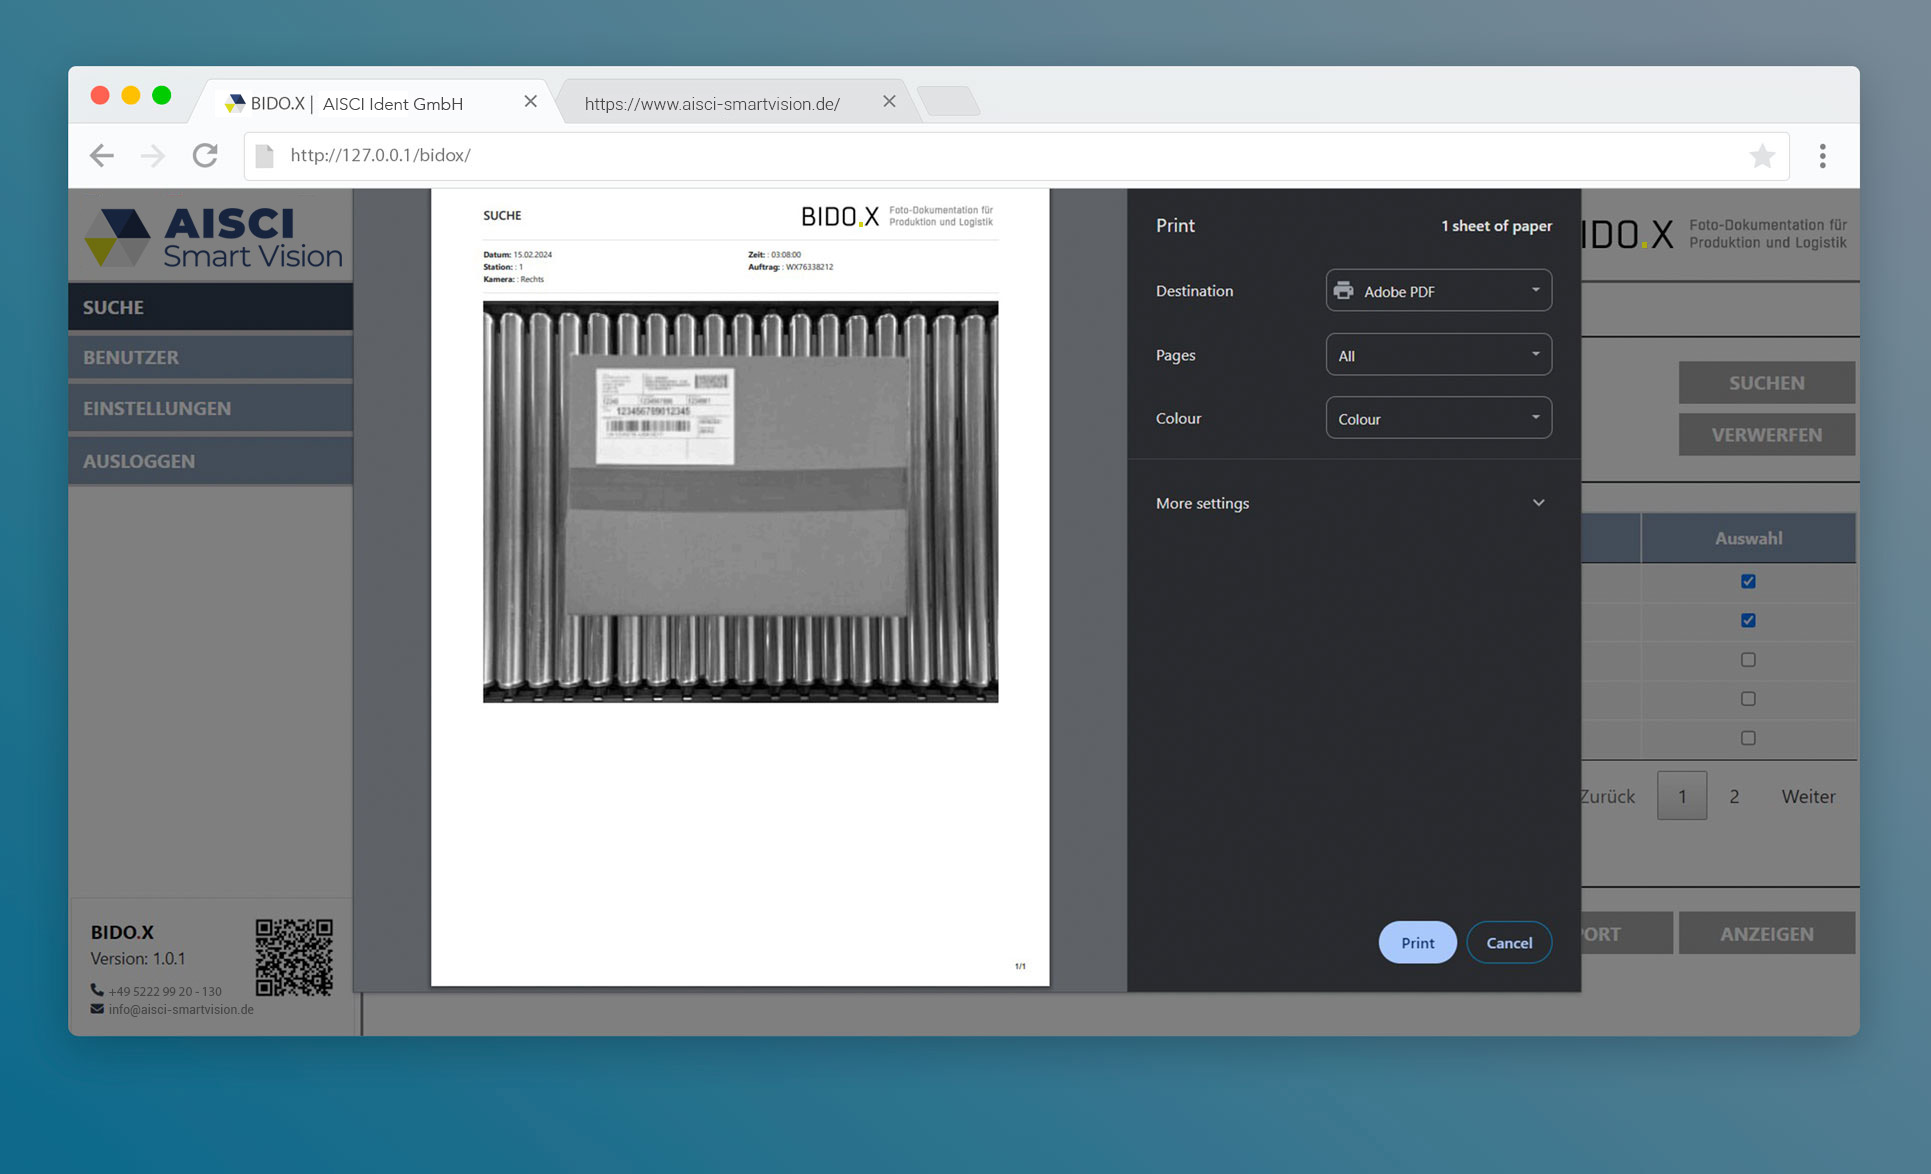Viewport: 1931px width, 1174px height.
Task: Expand More settings section
Action: 1350,503
